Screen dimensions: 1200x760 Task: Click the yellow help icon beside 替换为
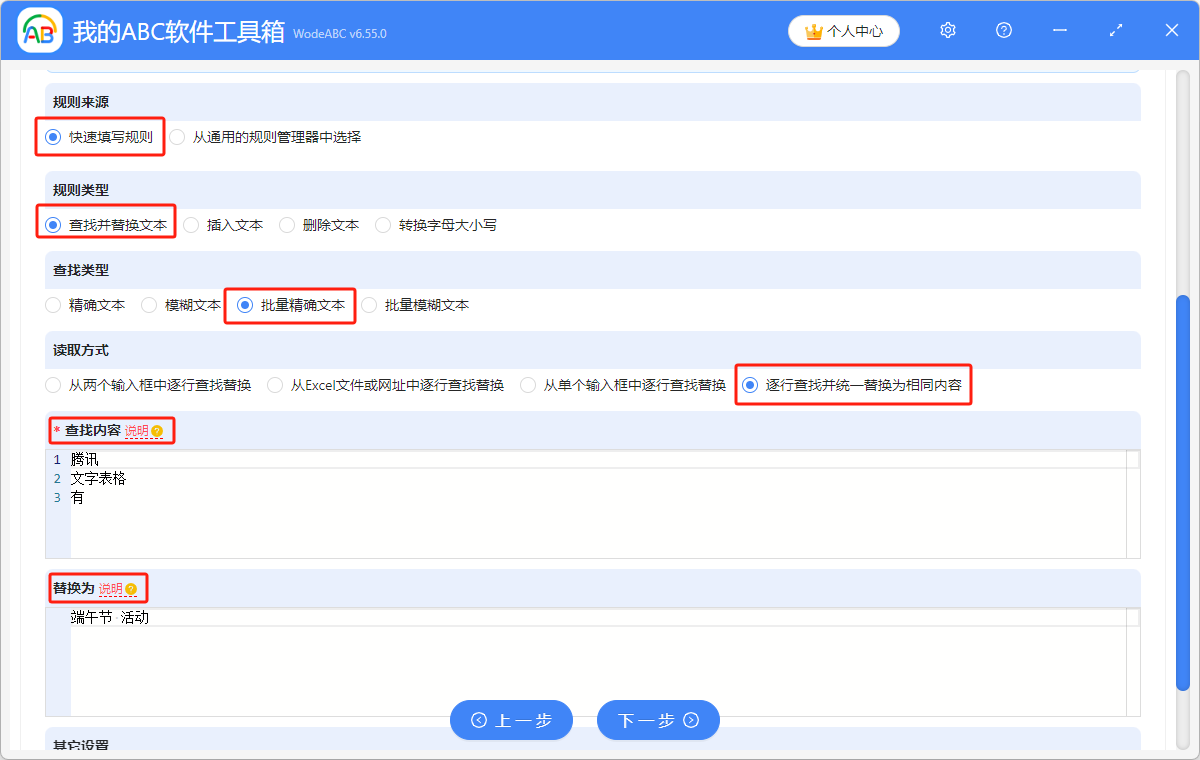(131, 589)
